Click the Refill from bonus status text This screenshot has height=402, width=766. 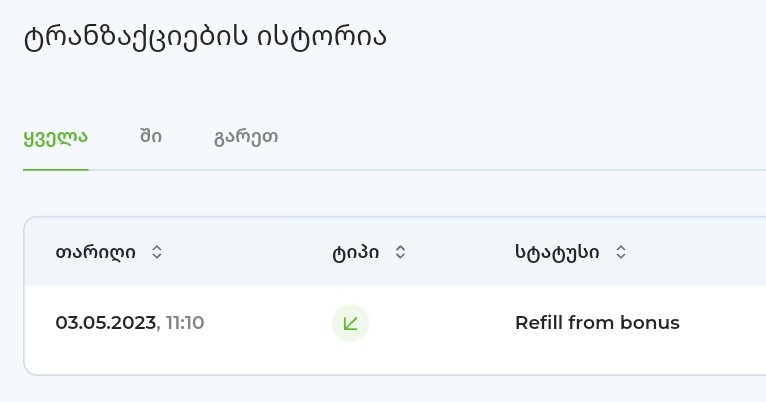coord(597,323)
